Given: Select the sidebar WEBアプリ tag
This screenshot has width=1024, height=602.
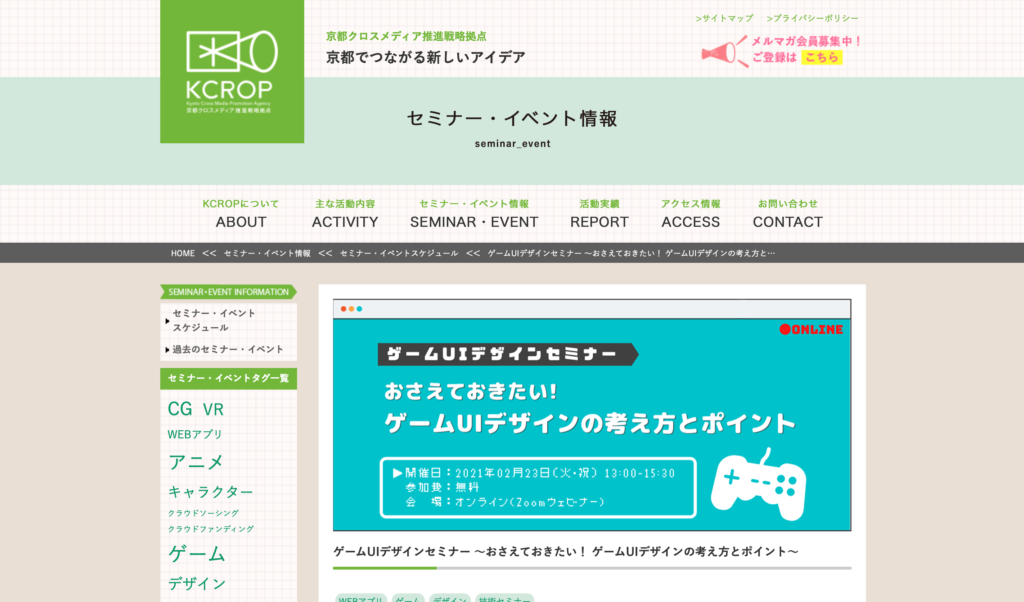Looking at the screenshot, I should [x=195, y=434].
